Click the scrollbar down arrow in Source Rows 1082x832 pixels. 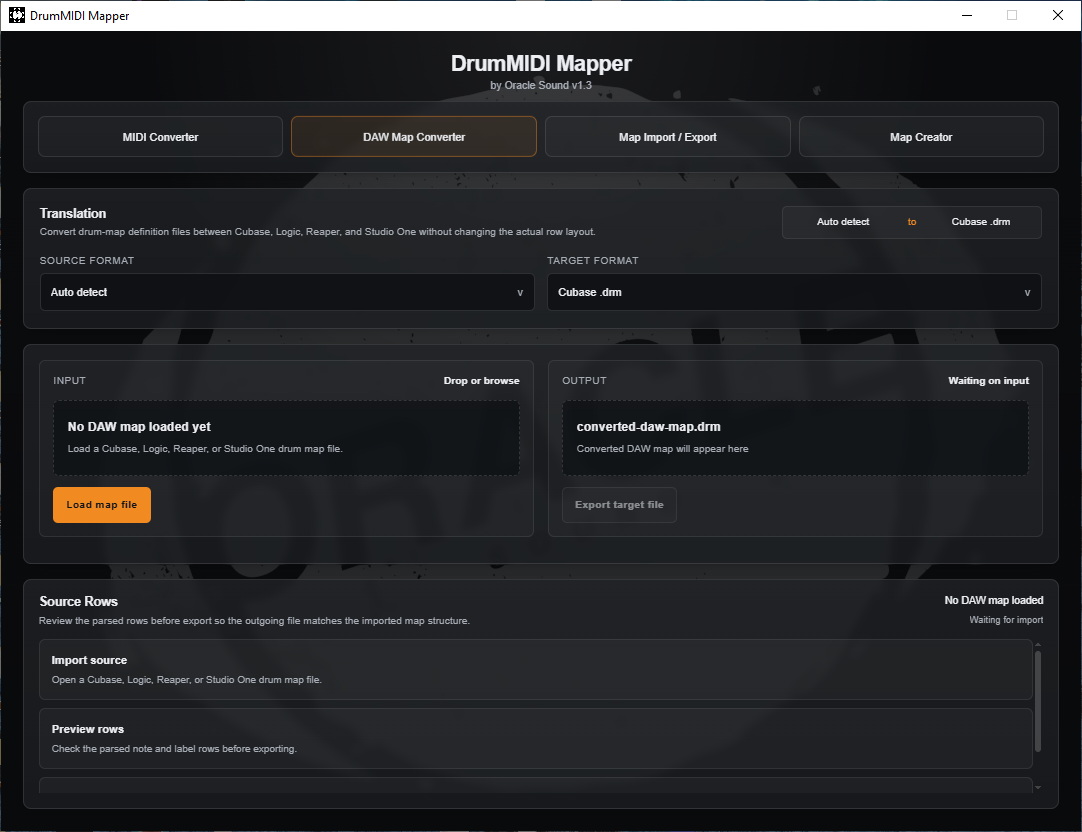tap(1037, 788)
